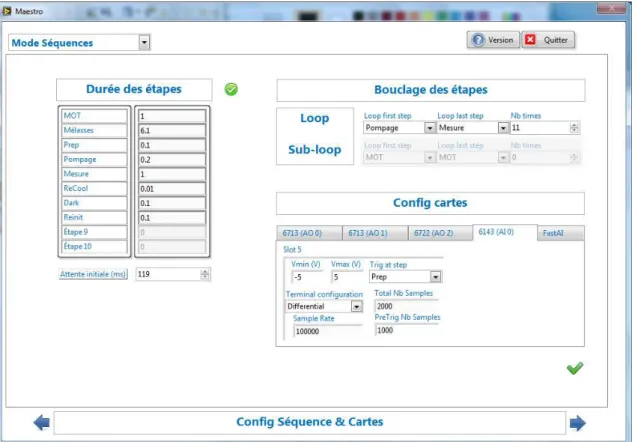Click the Sample Rate field showing 100000
This screenshot has height=442, width=635.
tap(327, 331)
